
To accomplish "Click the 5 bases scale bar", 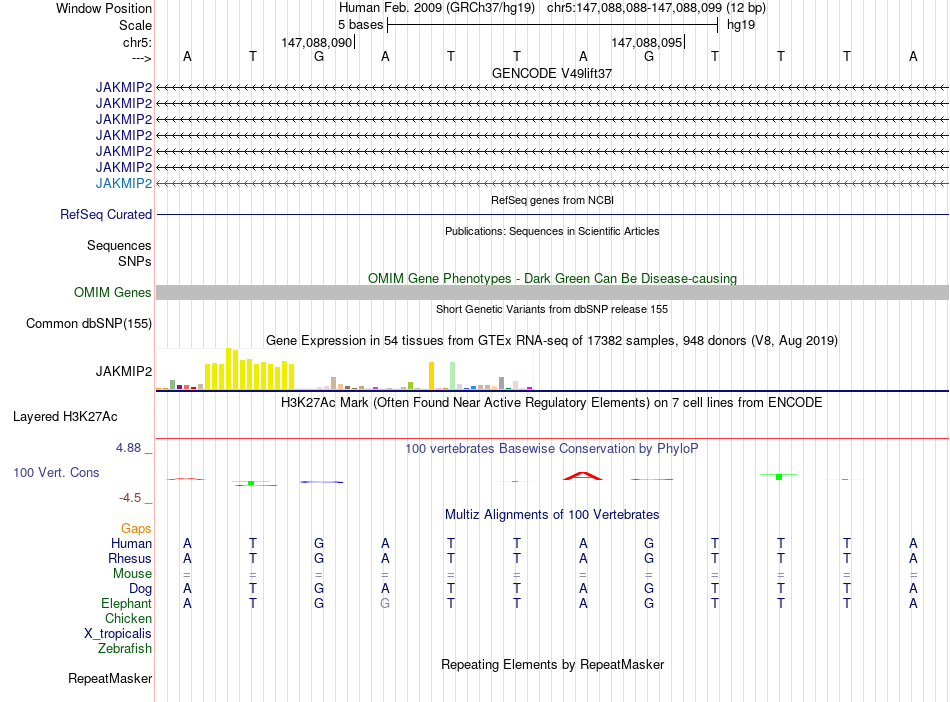I will pos(553,25).
